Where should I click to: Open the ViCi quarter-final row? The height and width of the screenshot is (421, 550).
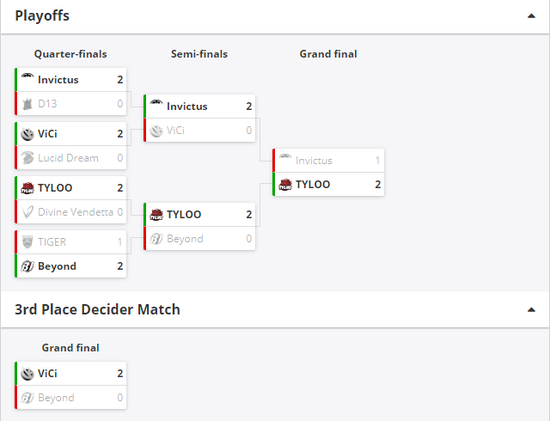coord(71,134)
